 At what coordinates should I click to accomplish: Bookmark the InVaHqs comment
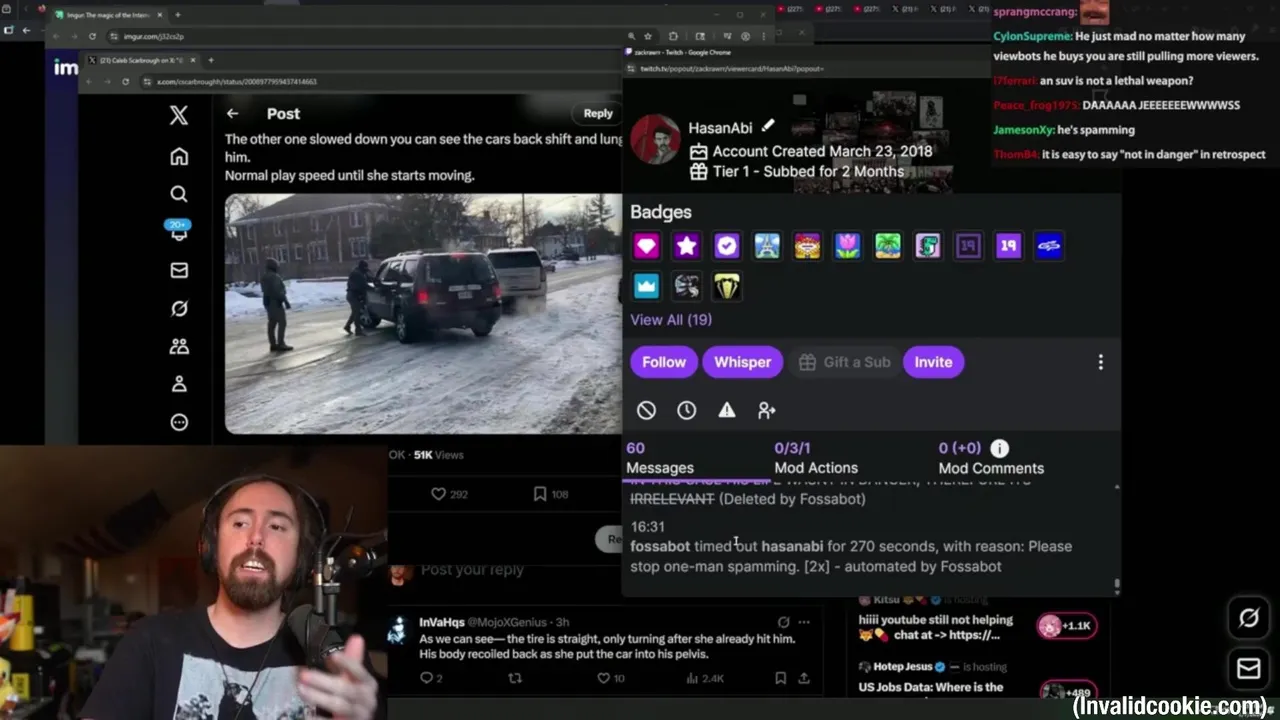click(x=780, y=678)
